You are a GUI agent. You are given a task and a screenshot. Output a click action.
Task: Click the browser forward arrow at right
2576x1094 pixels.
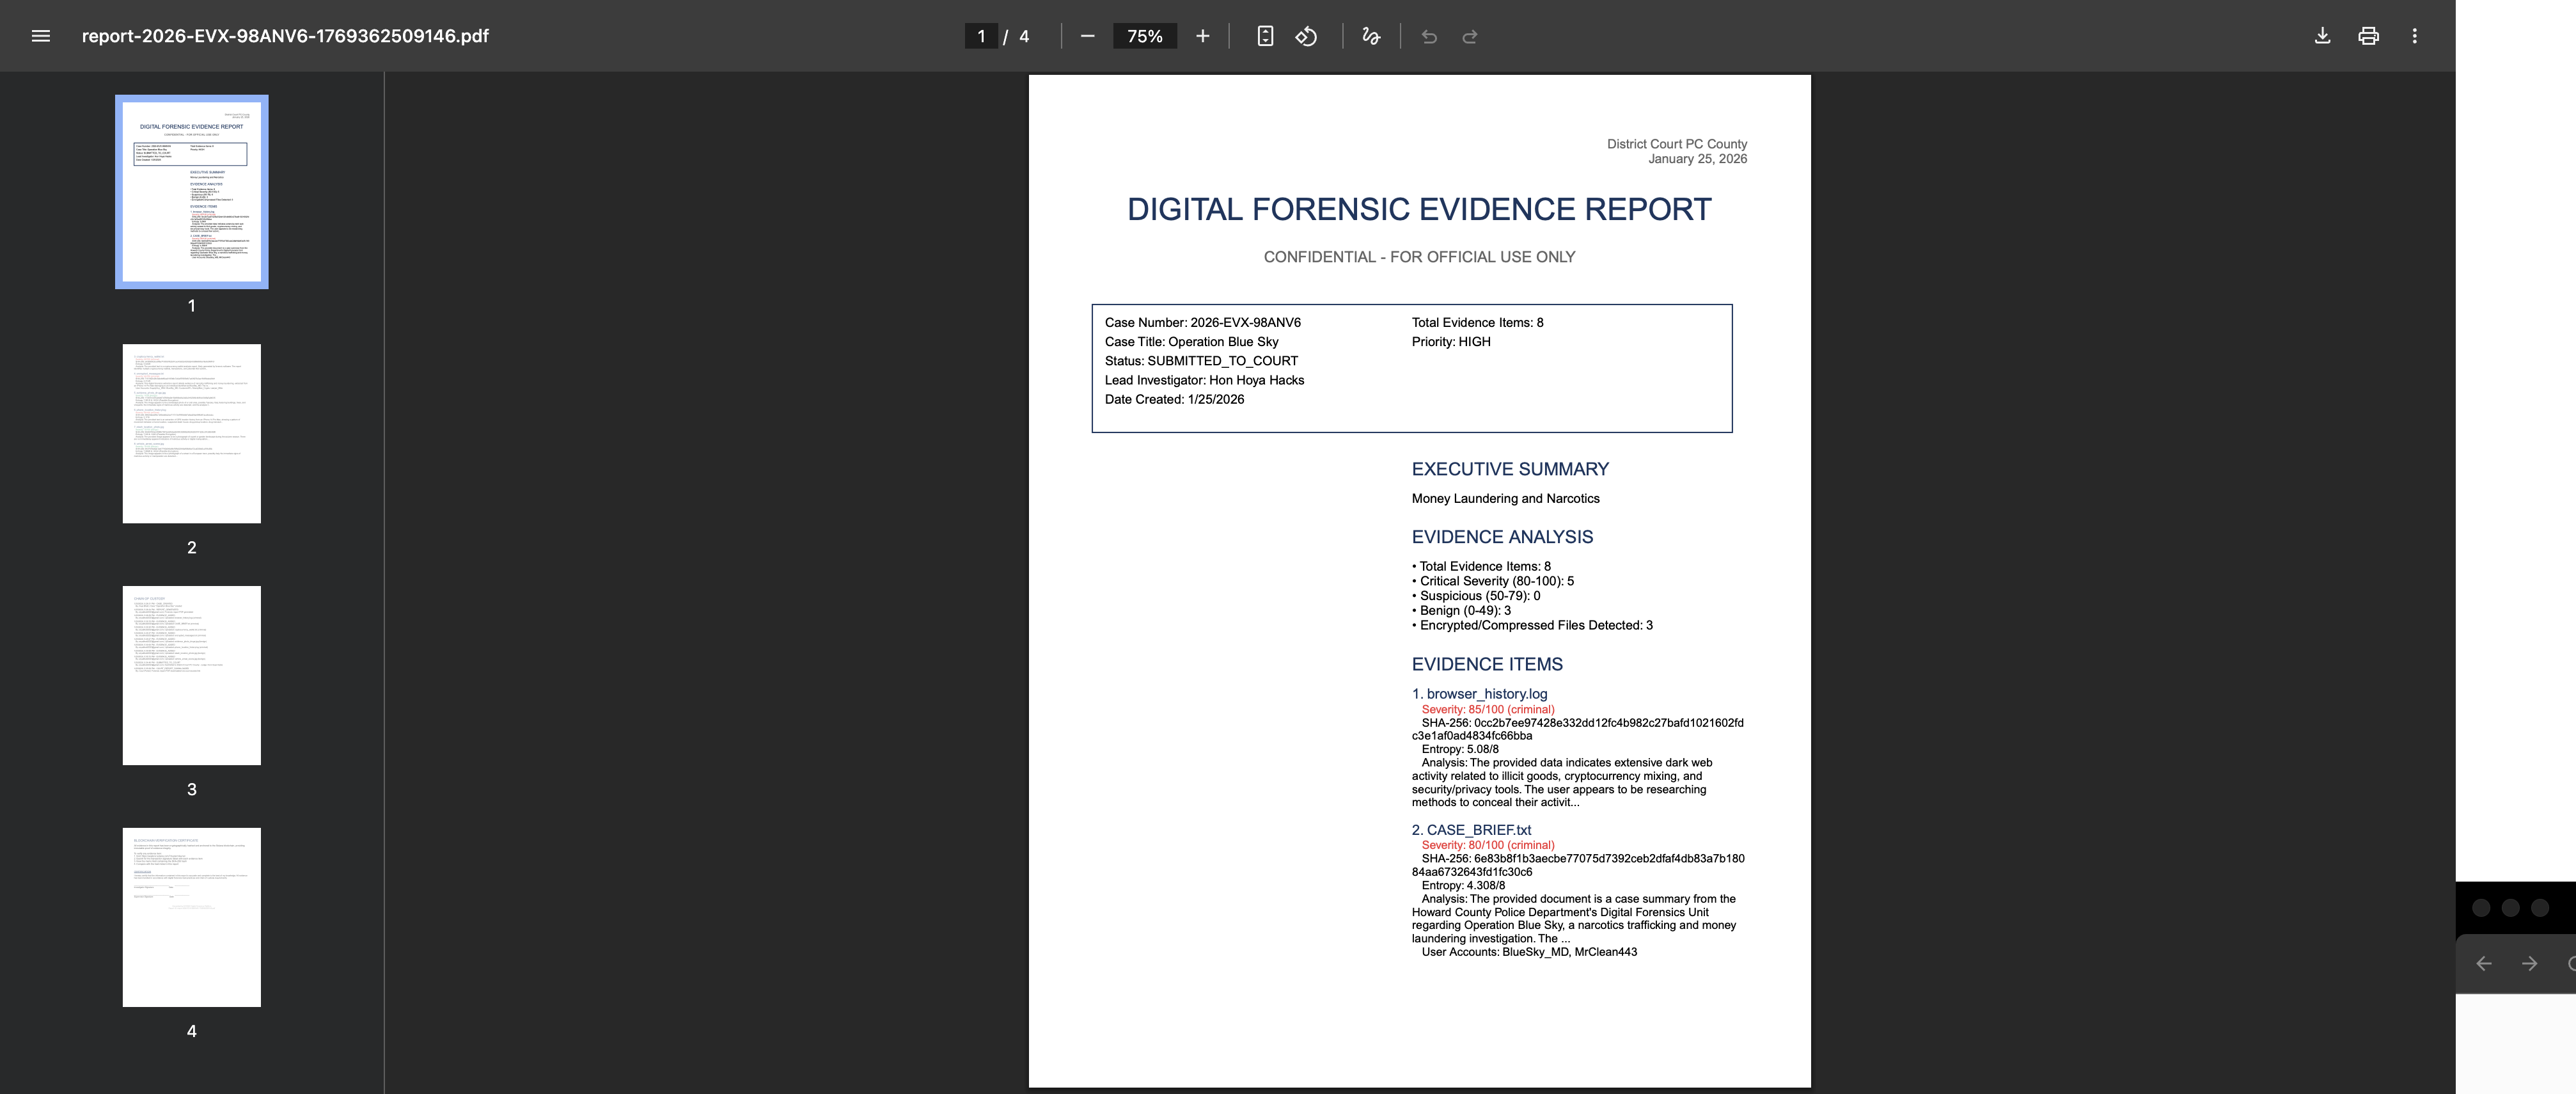point(2529,963)
